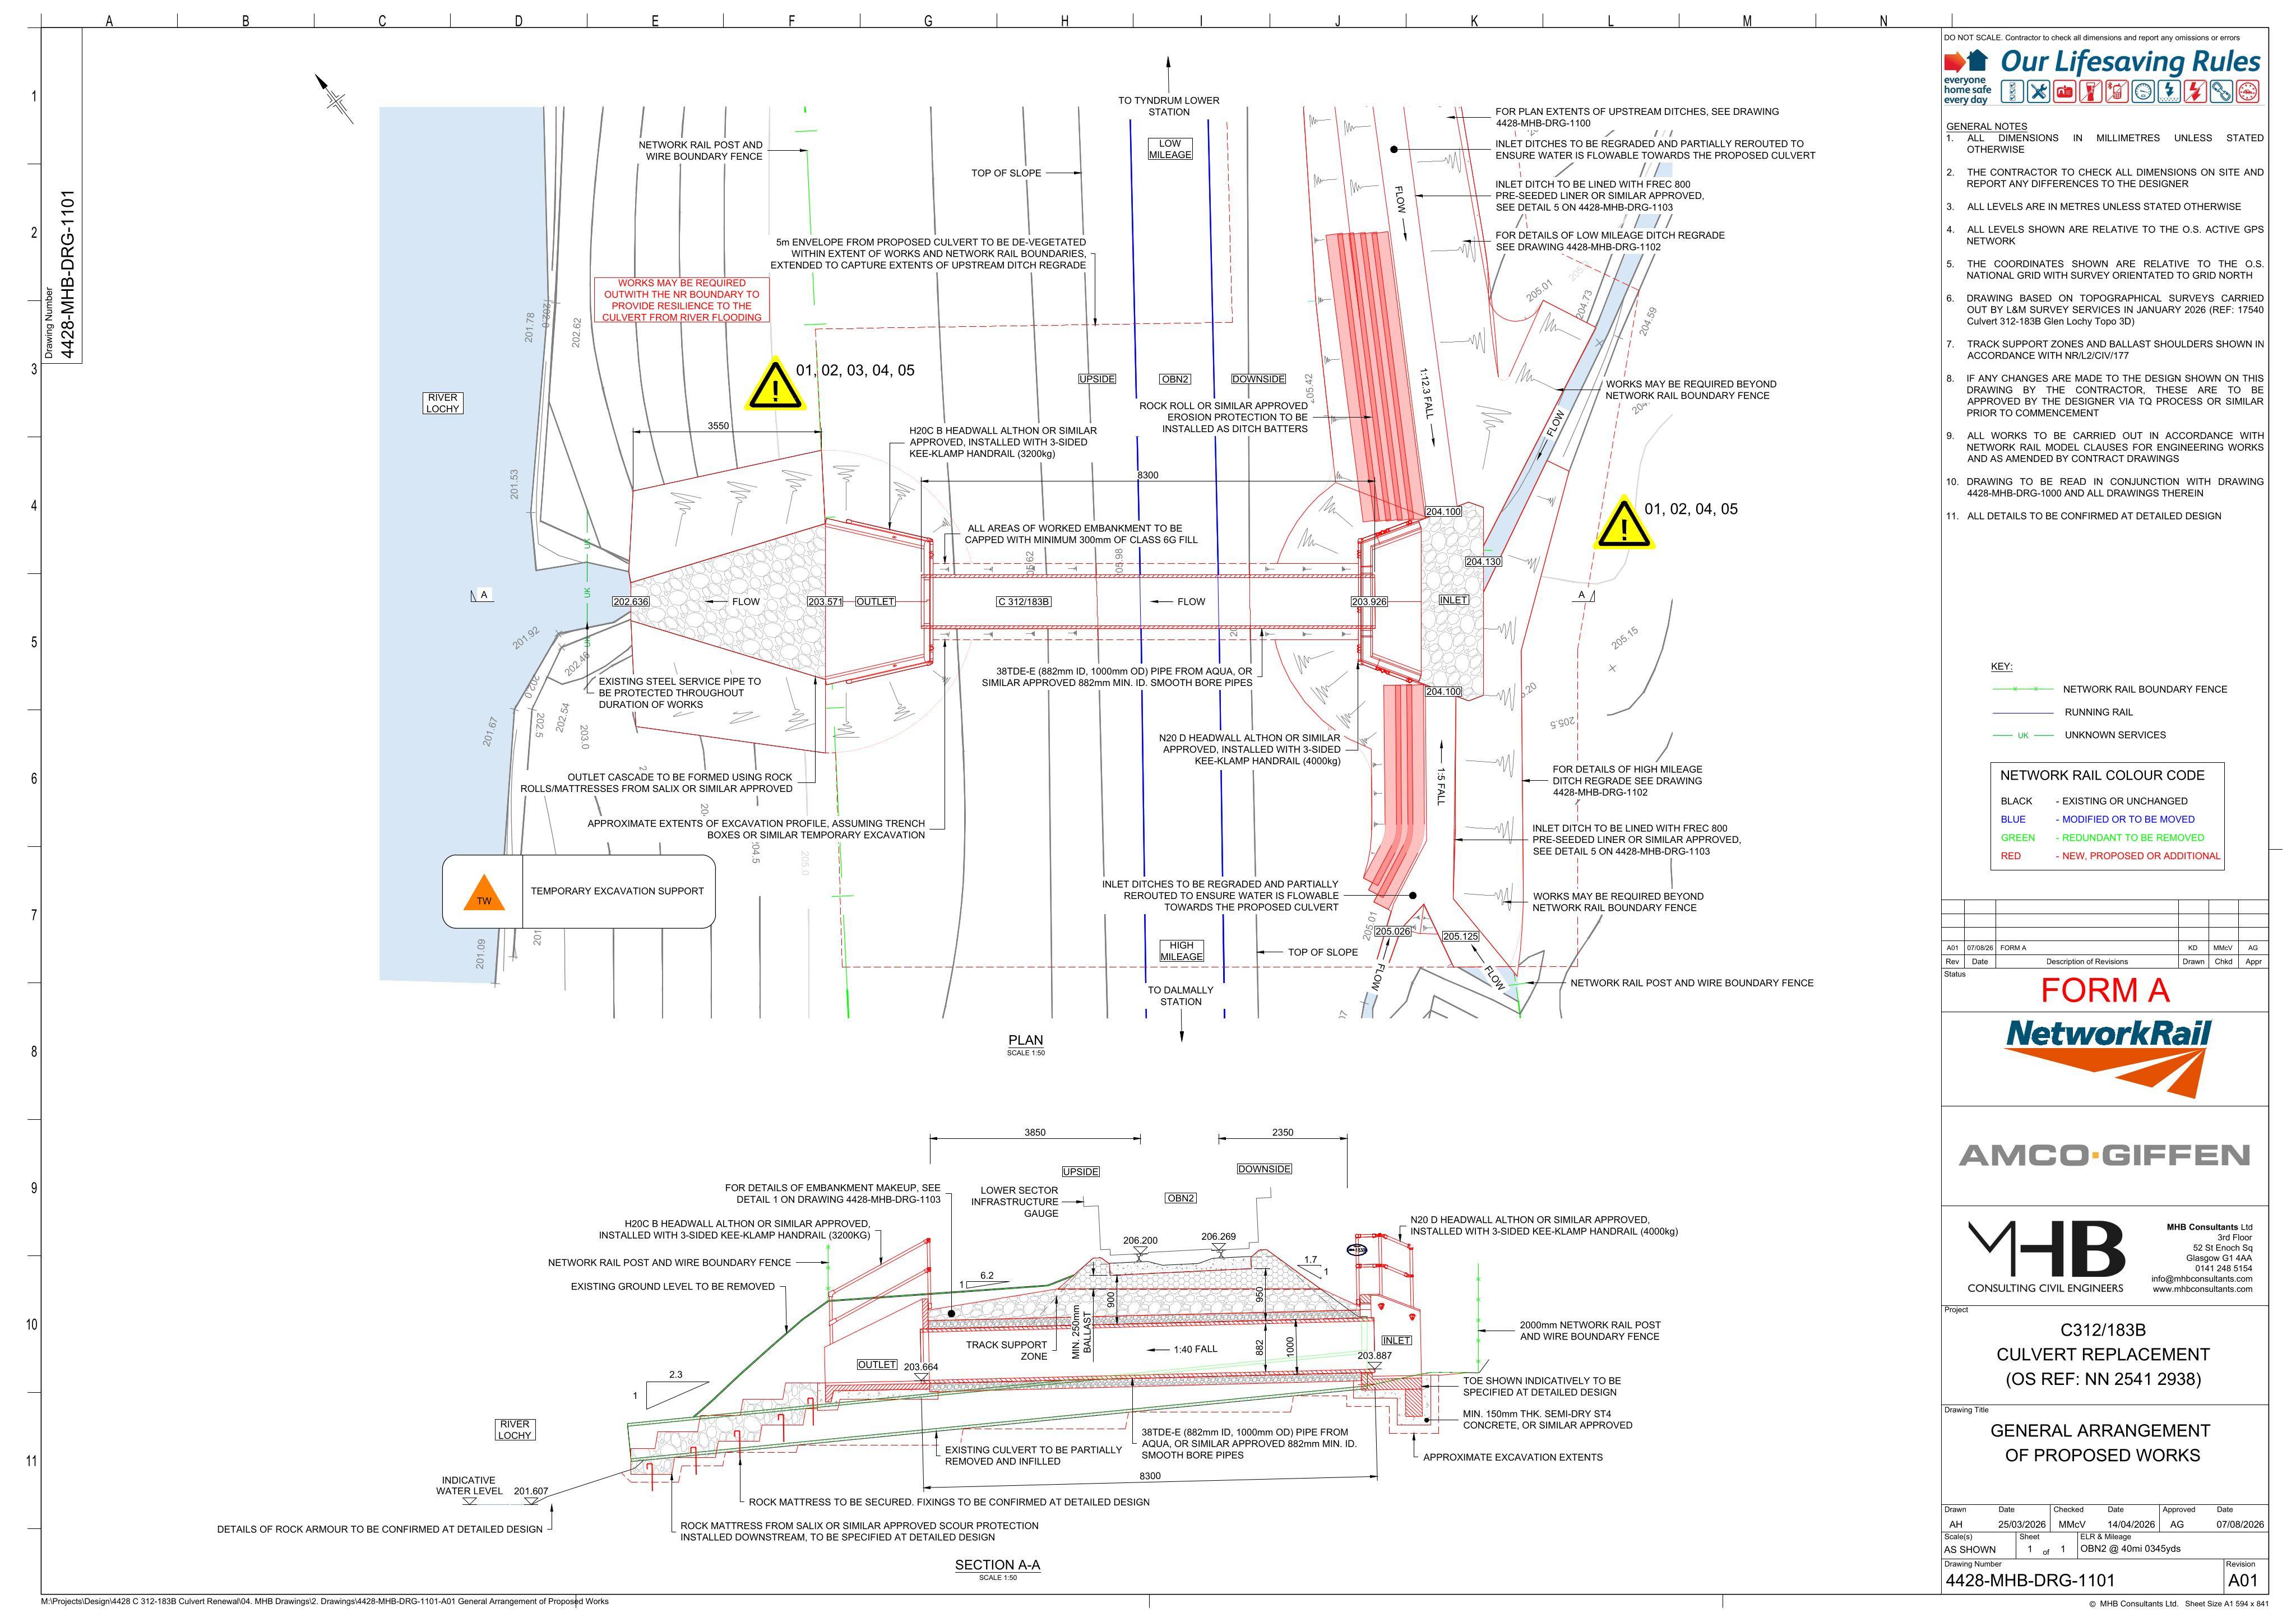Click the red circular exclusion zone icon
This screenshot has width=2296, height=1622.
(x=2248, y=92)
